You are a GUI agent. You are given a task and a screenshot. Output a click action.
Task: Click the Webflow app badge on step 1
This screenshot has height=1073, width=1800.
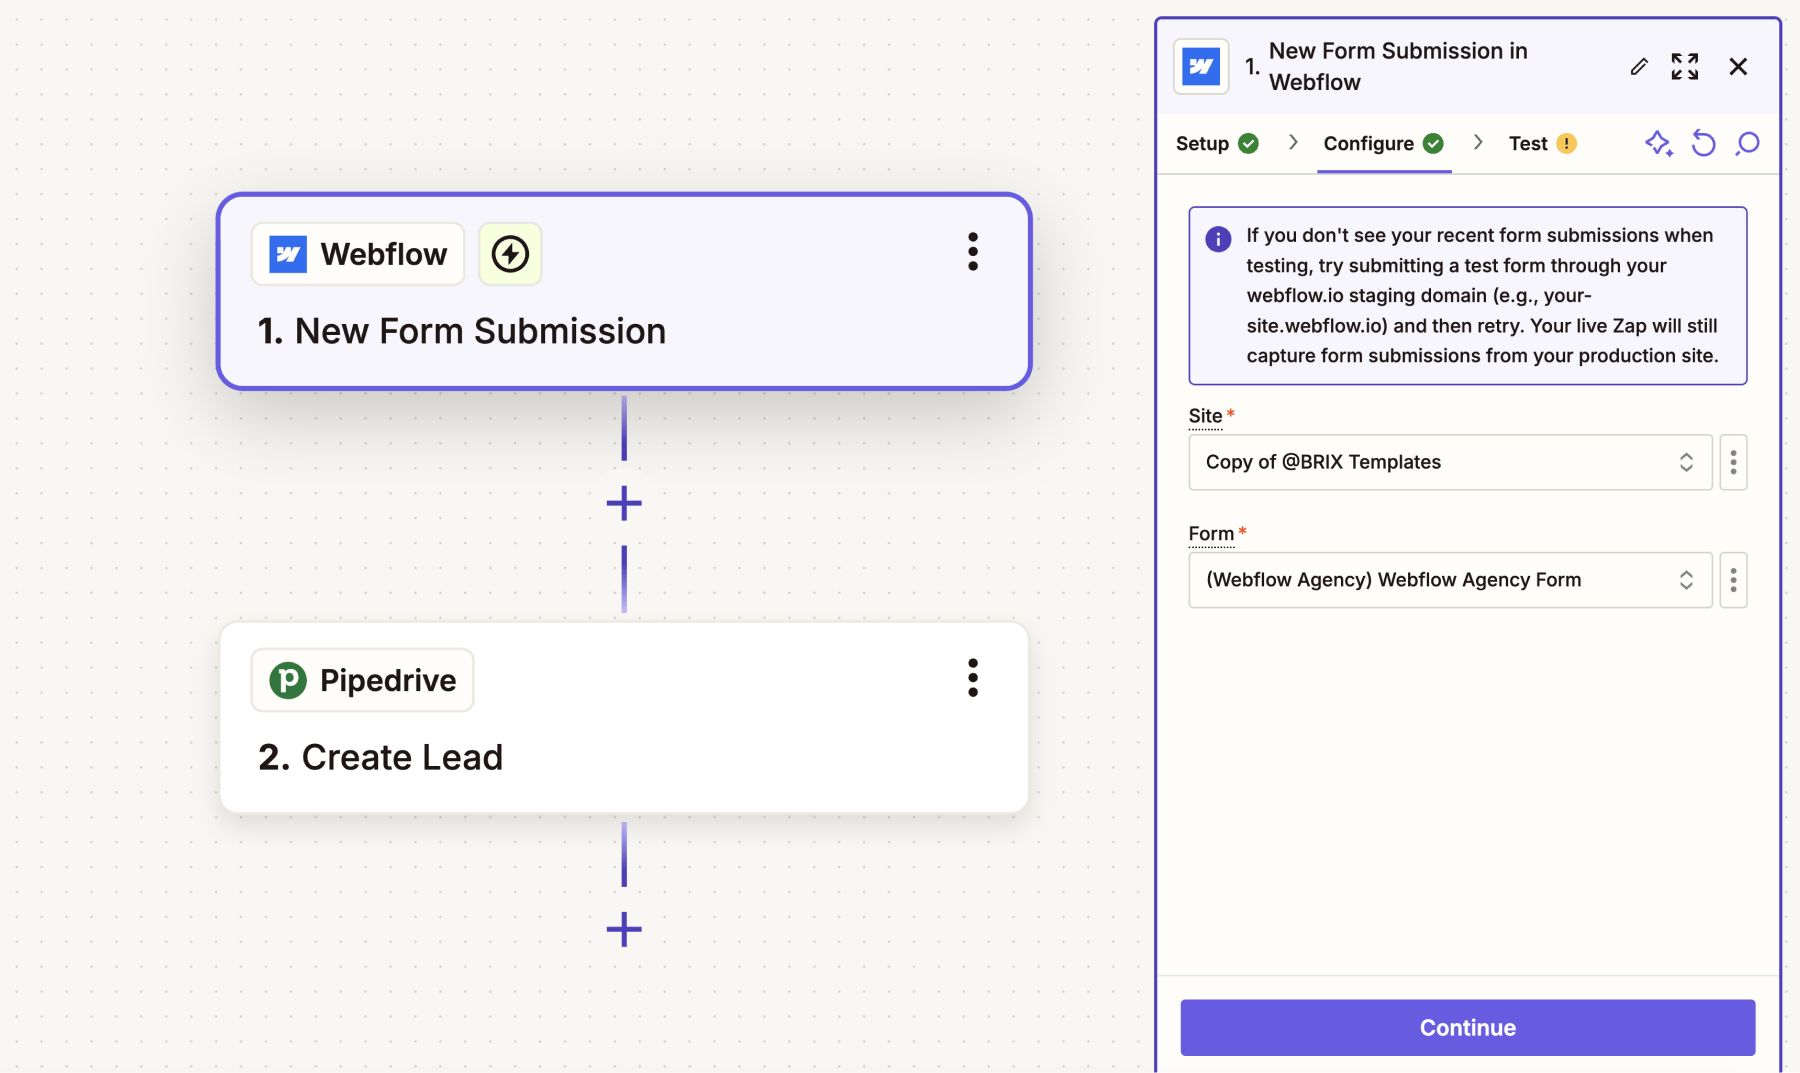358,254
